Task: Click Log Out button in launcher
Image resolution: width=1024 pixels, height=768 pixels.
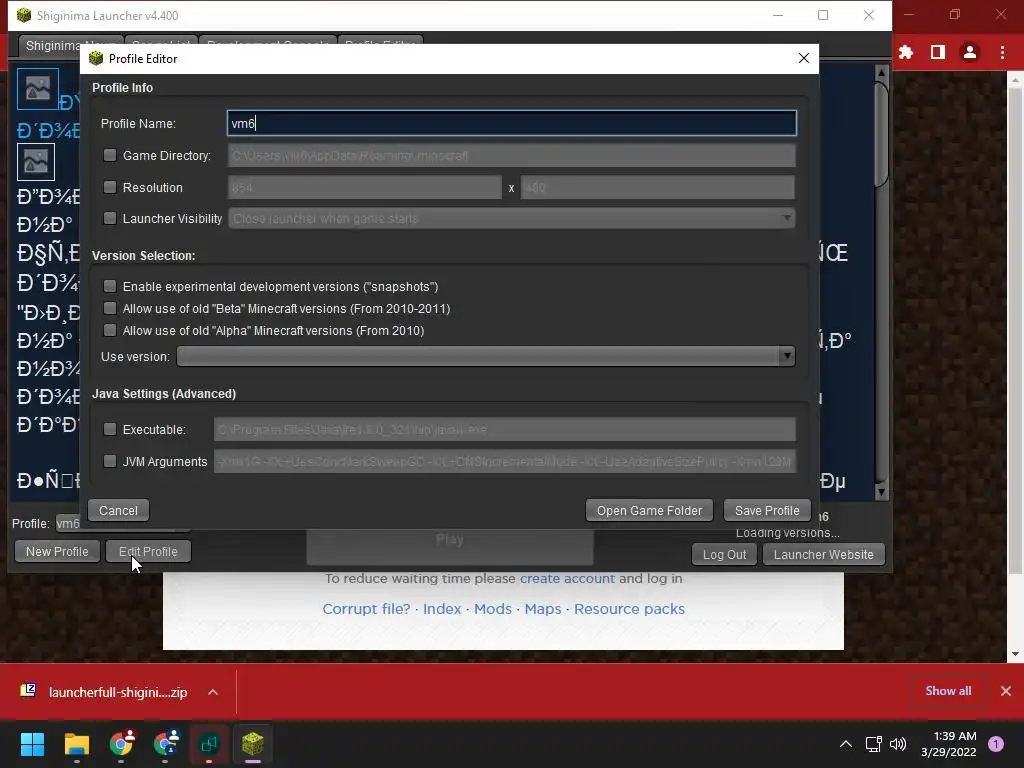Action: pos(724,554)
